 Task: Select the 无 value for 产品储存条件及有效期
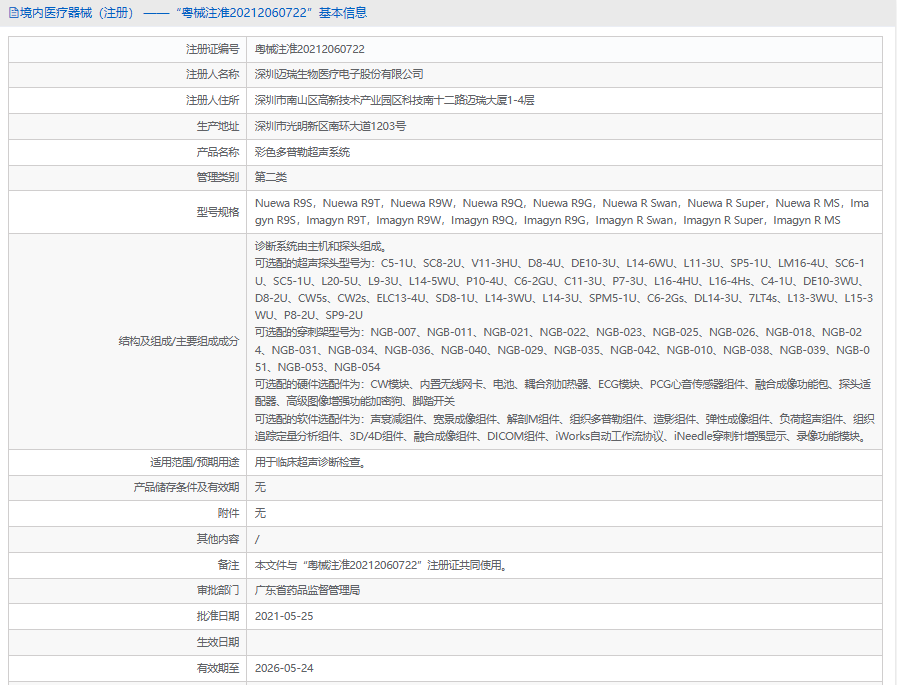coord(260,488)
